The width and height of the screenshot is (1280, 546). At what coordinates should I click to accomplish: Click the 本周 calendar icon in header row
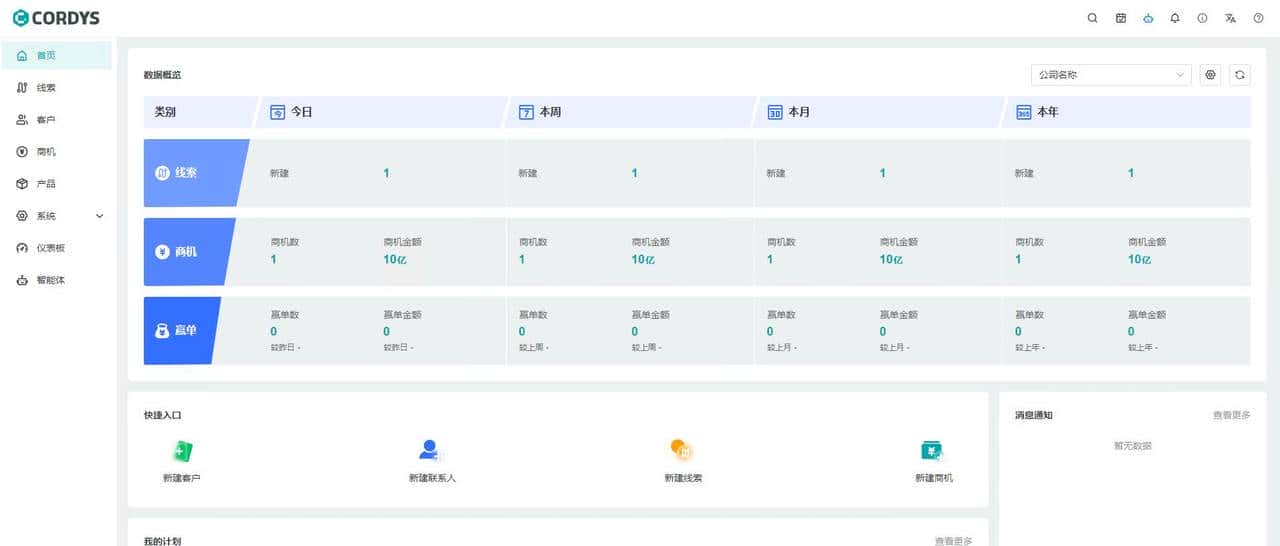click(x=526, y=112)
